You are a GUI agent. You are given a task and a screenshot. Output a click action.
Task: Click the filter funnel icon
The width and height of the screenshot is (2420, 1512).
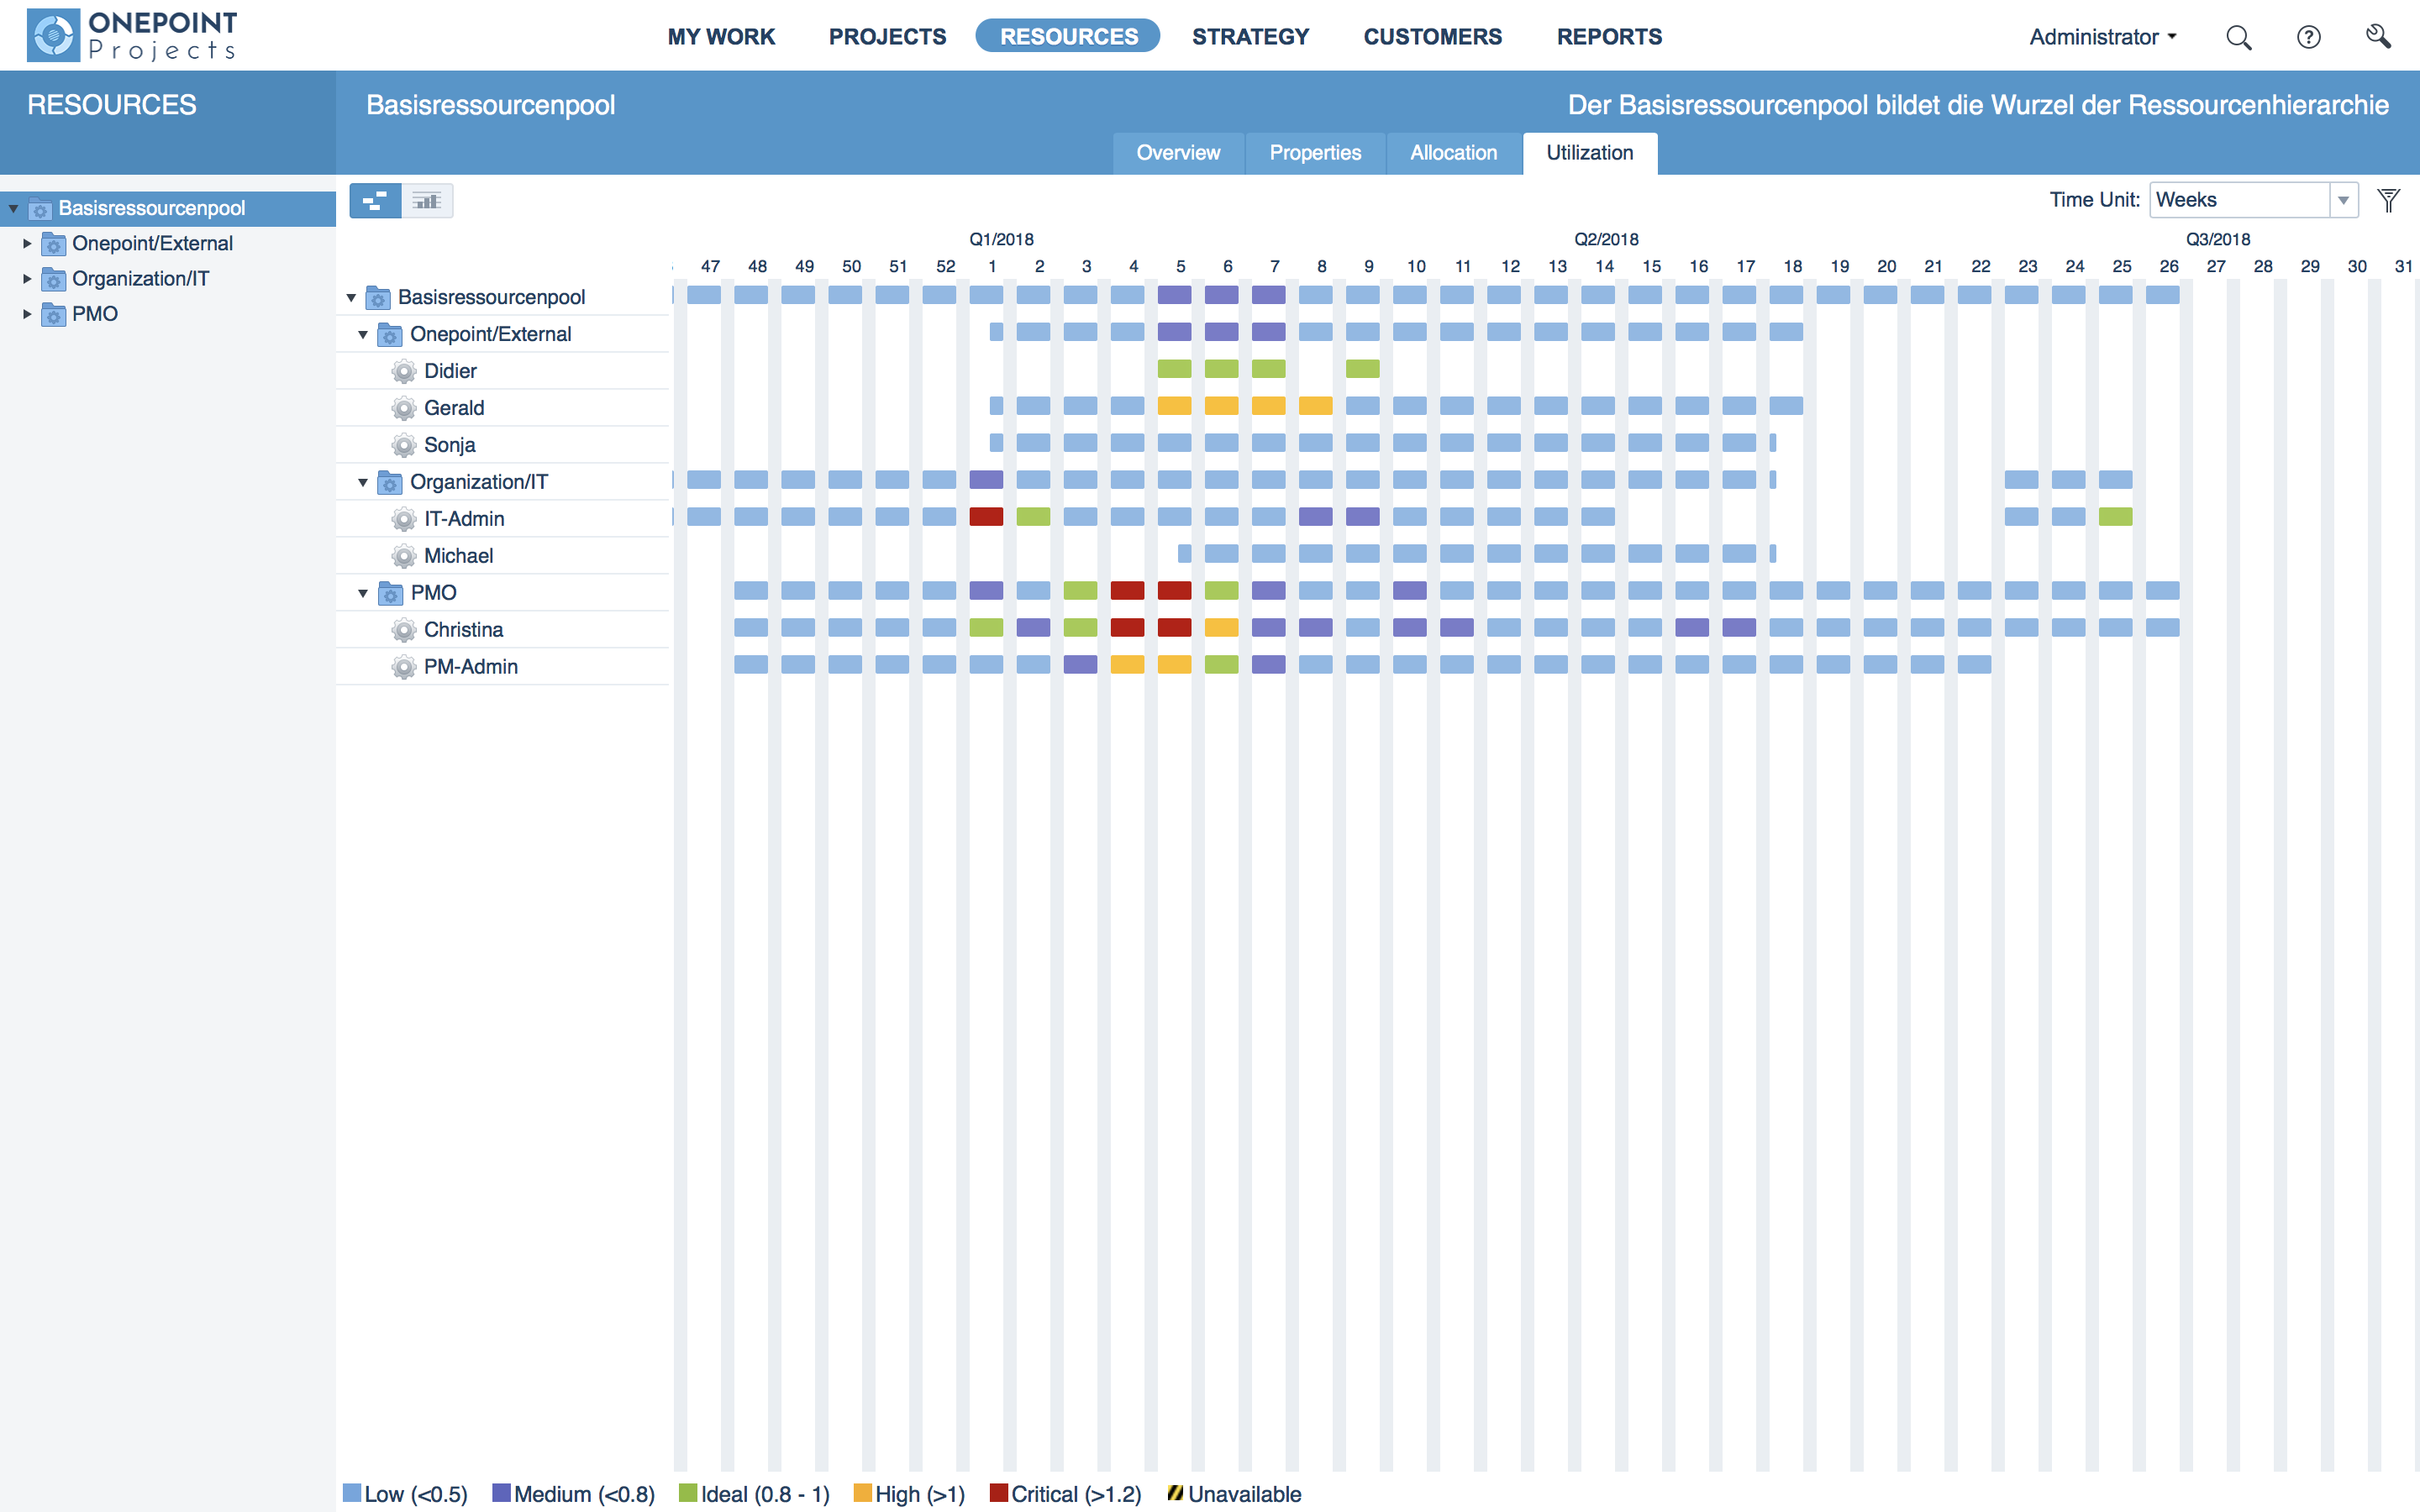[x=2389, y=201]
